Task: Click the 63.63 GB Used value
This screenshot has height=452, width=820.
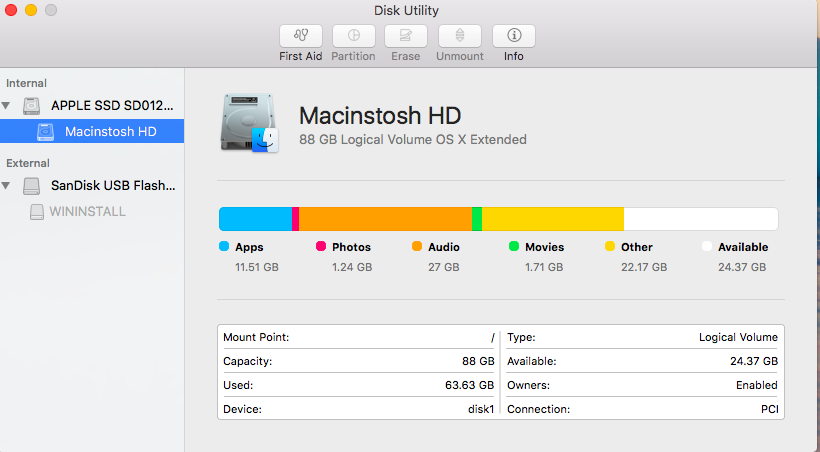Action: click(470, 386)
